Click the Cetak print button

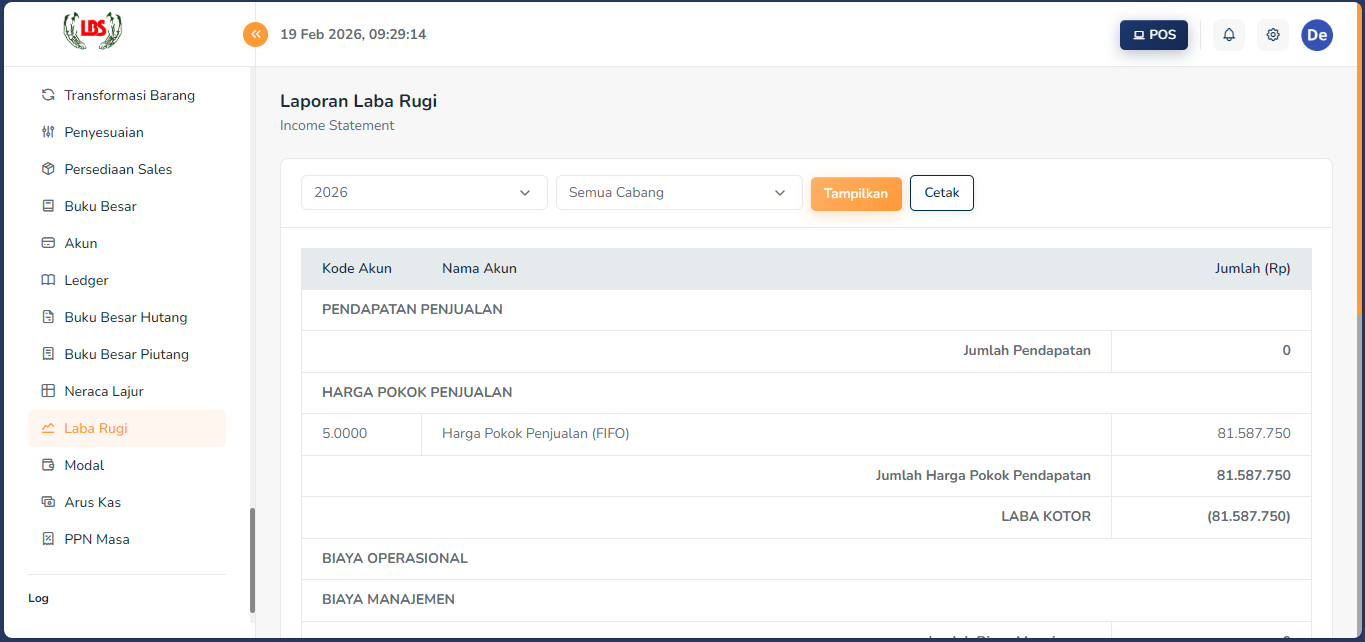coord(942,193)
